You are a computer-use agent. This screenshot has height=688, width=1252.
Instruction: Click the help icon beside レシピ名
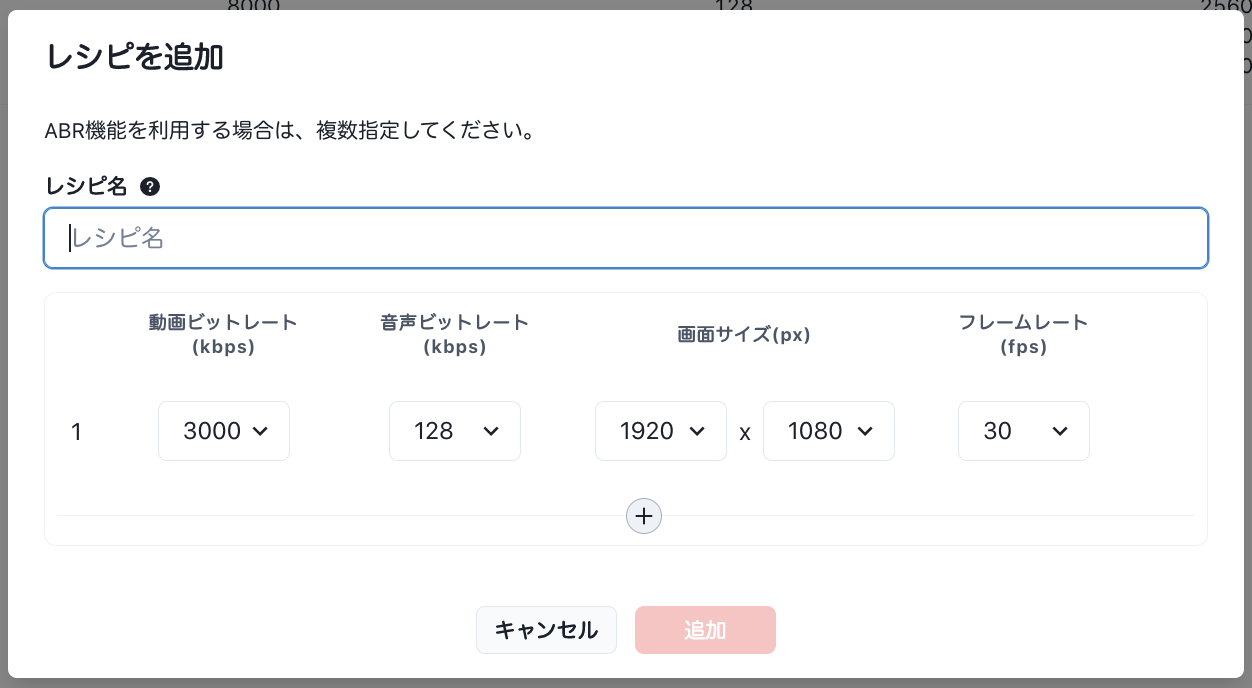150,186
